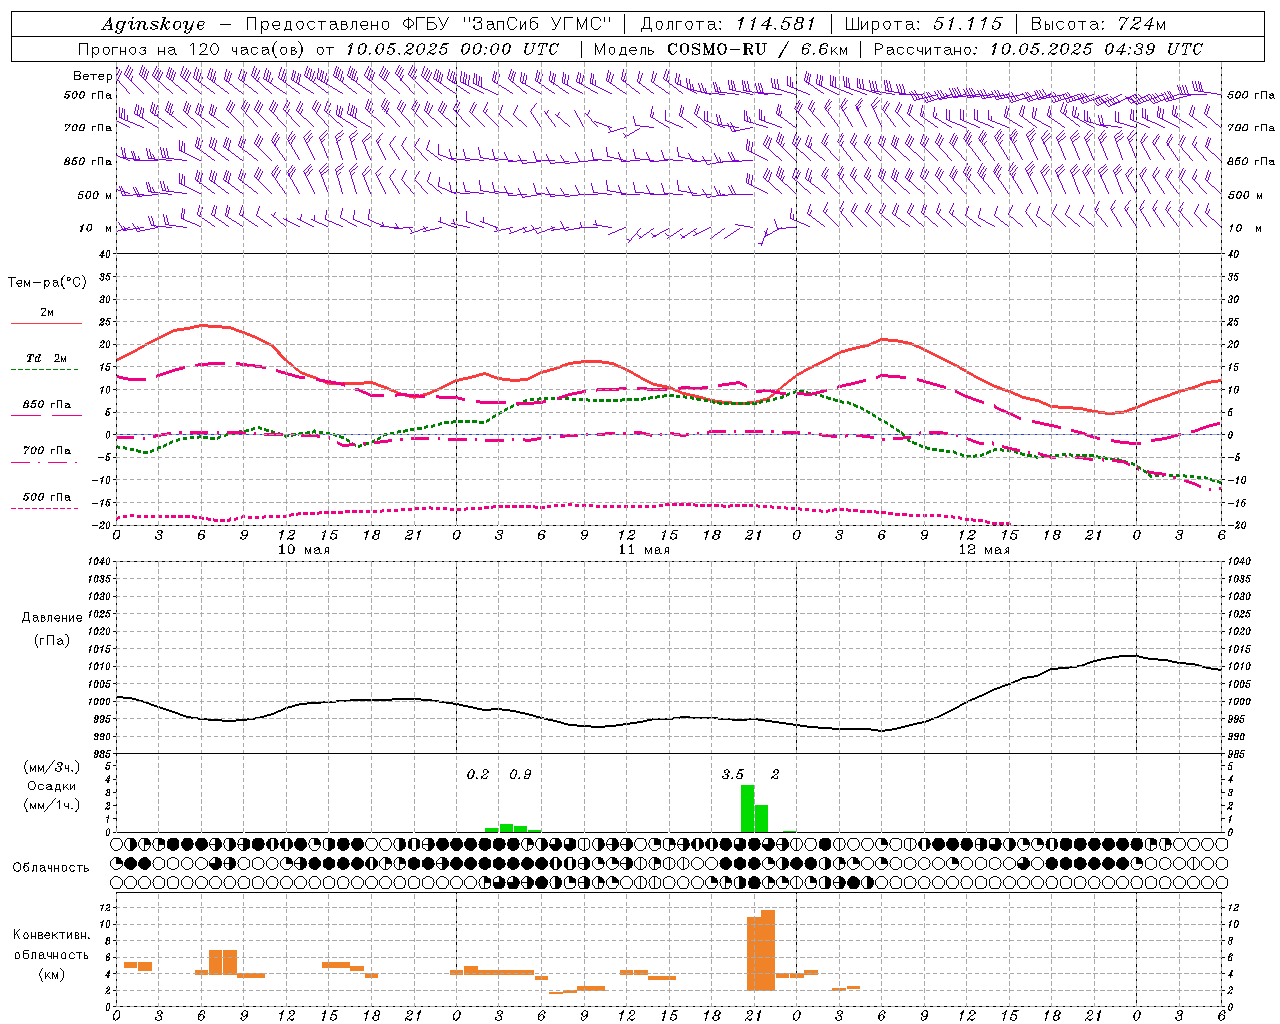This screenshot has width=1280, height=1024.
Task: Click the calculation time 10.05.2025 04:39 UTC
Action: point(1096,49)
